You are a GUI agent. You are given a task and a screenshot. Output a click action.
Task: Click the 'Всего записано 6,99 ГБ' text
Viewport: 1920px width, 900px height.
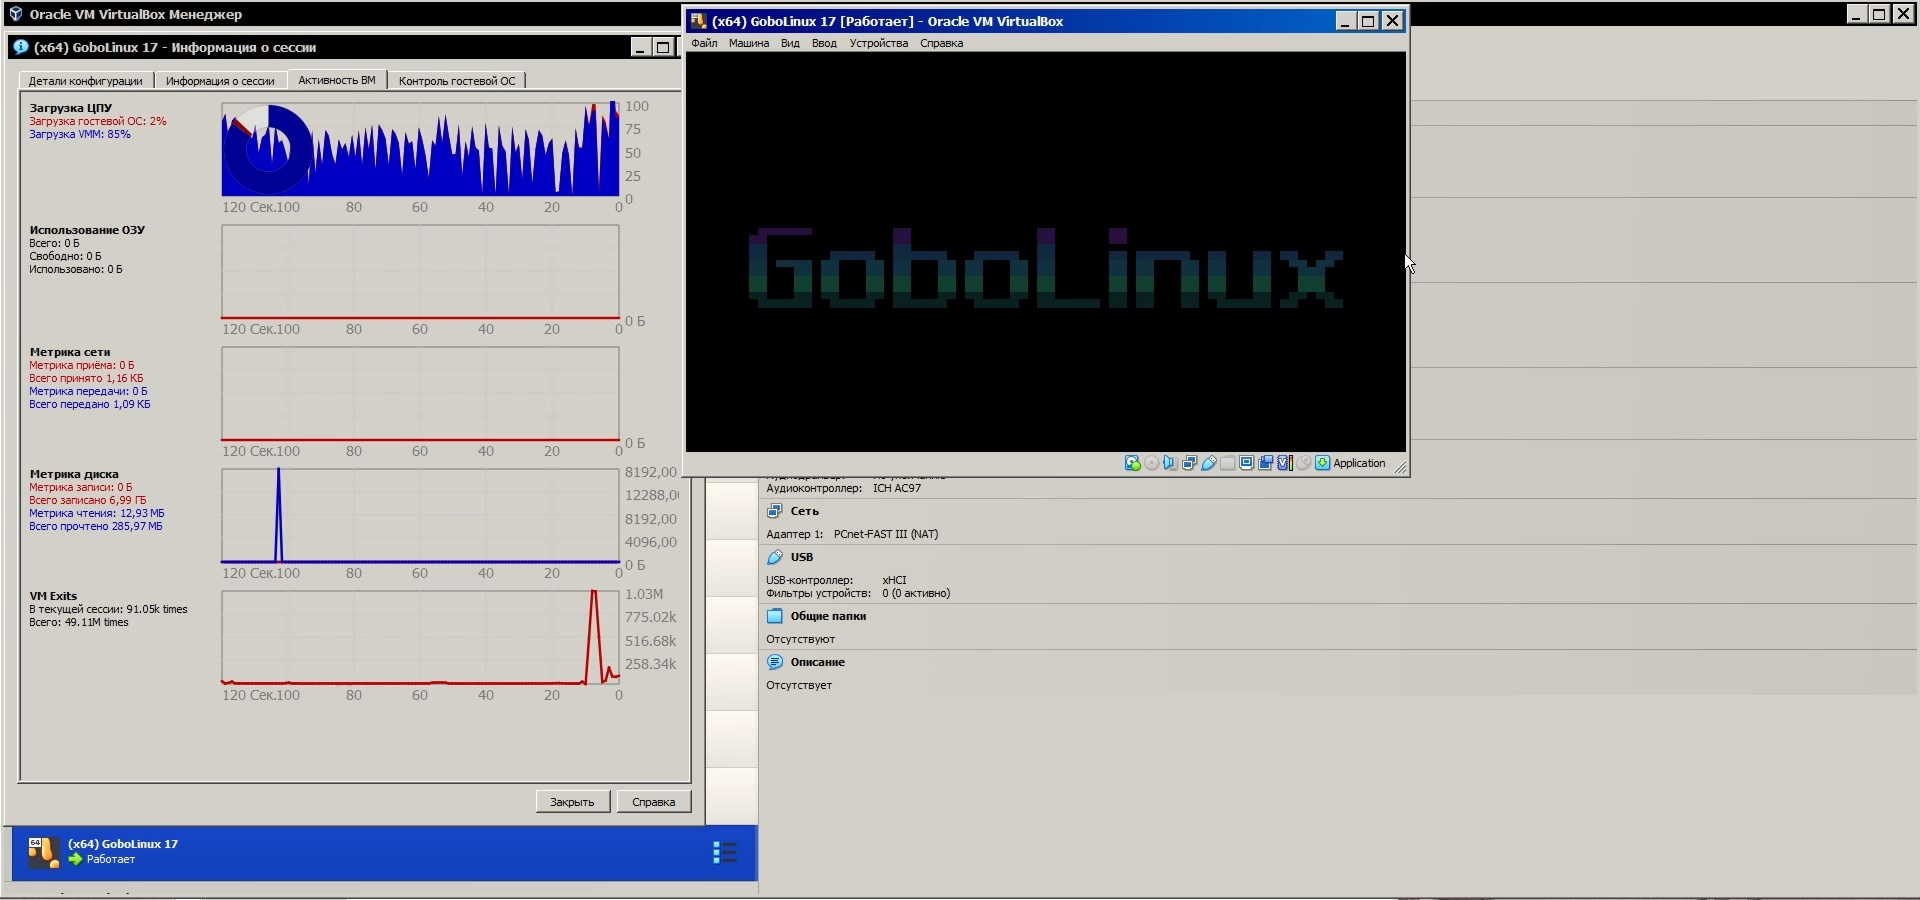click(87, 500)
